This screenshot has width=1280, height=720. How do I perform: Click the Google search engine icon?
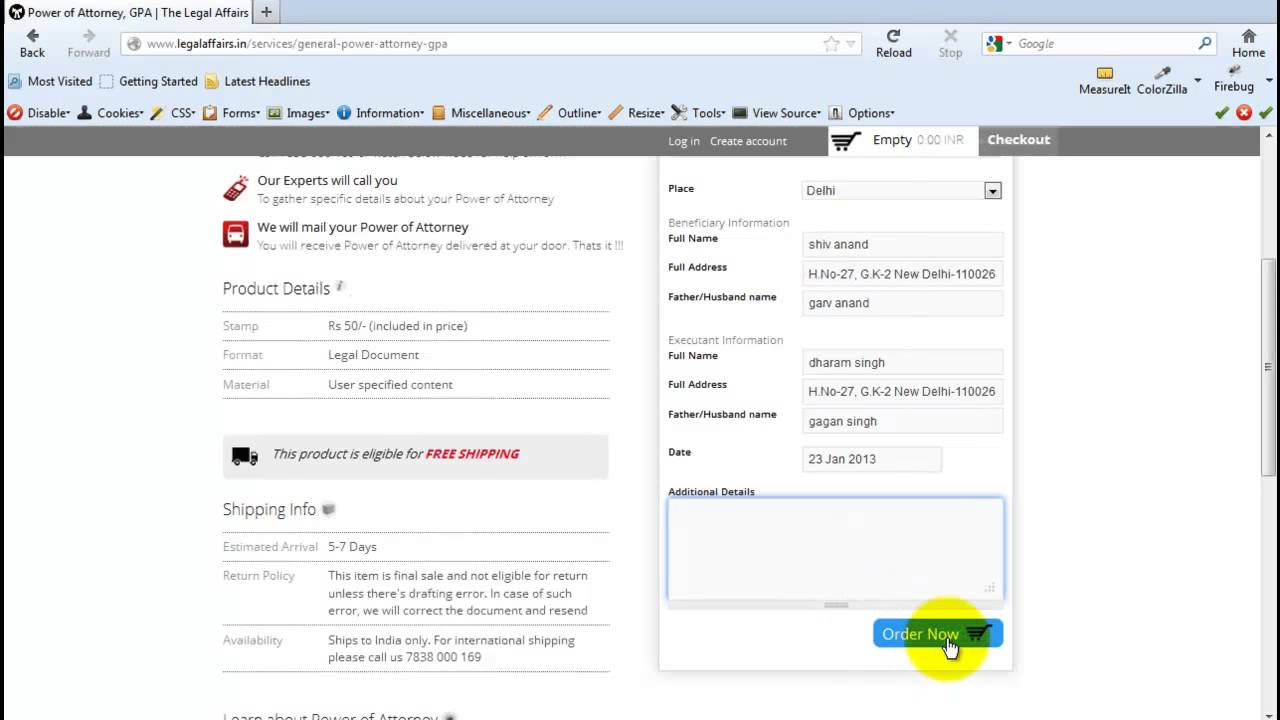(994, 44)
